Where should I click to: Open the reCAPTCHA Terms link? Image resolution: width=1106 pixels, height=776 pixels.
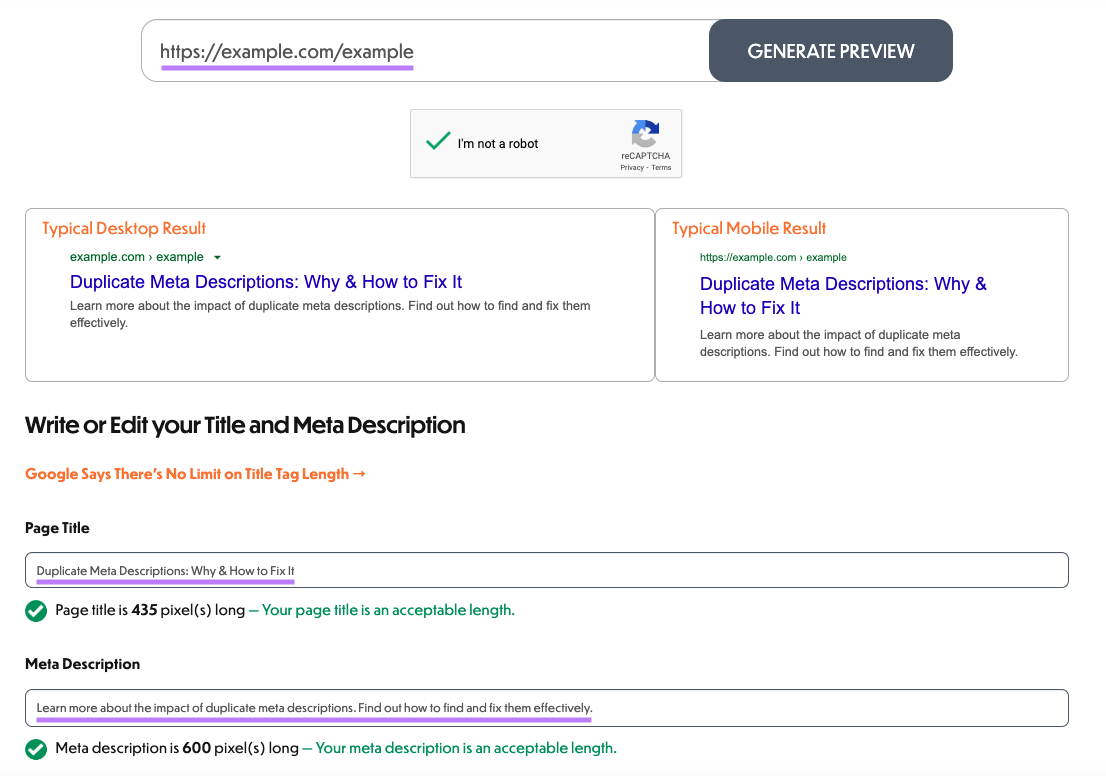(661, 168)
